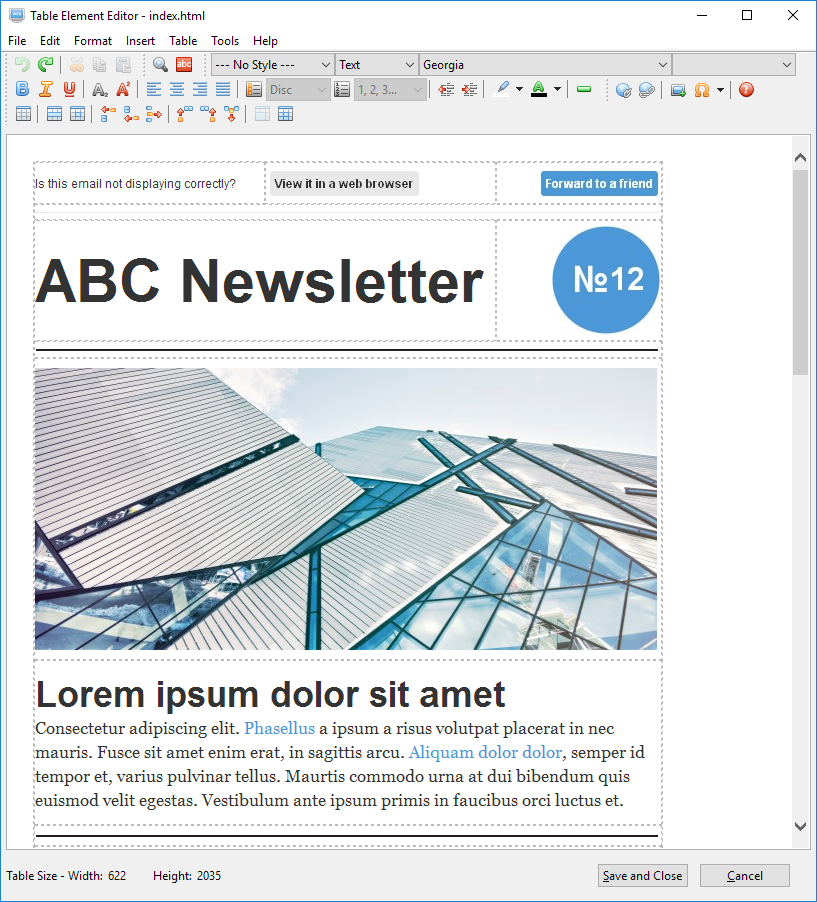Click the Copy icon in toolbar
The width and height of the screenshot is (817, 902).
[x=100, y=64]
